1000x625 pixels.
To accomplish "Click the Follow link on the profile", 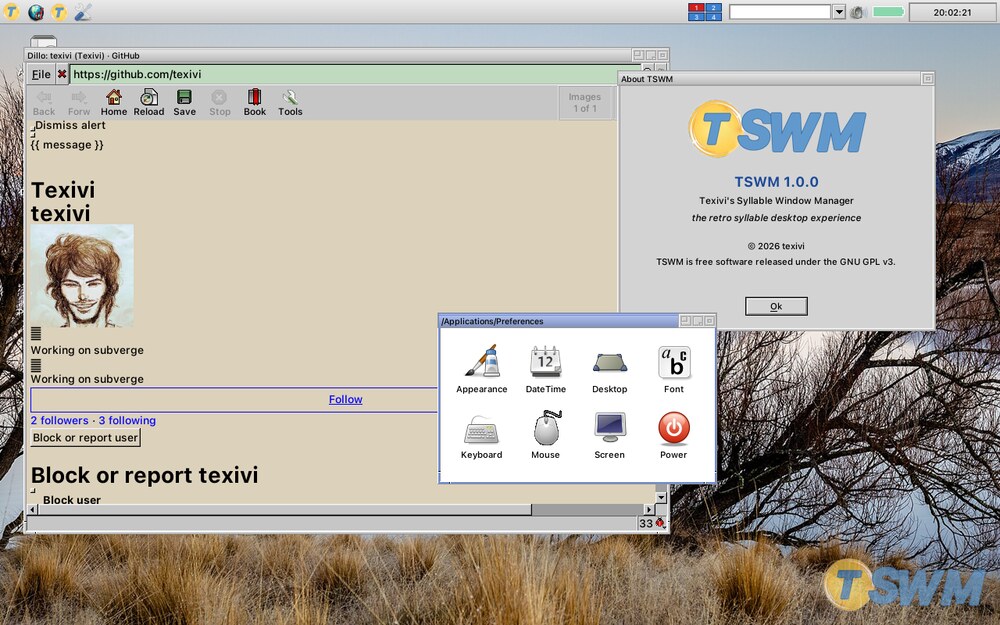I will point(346,399).
